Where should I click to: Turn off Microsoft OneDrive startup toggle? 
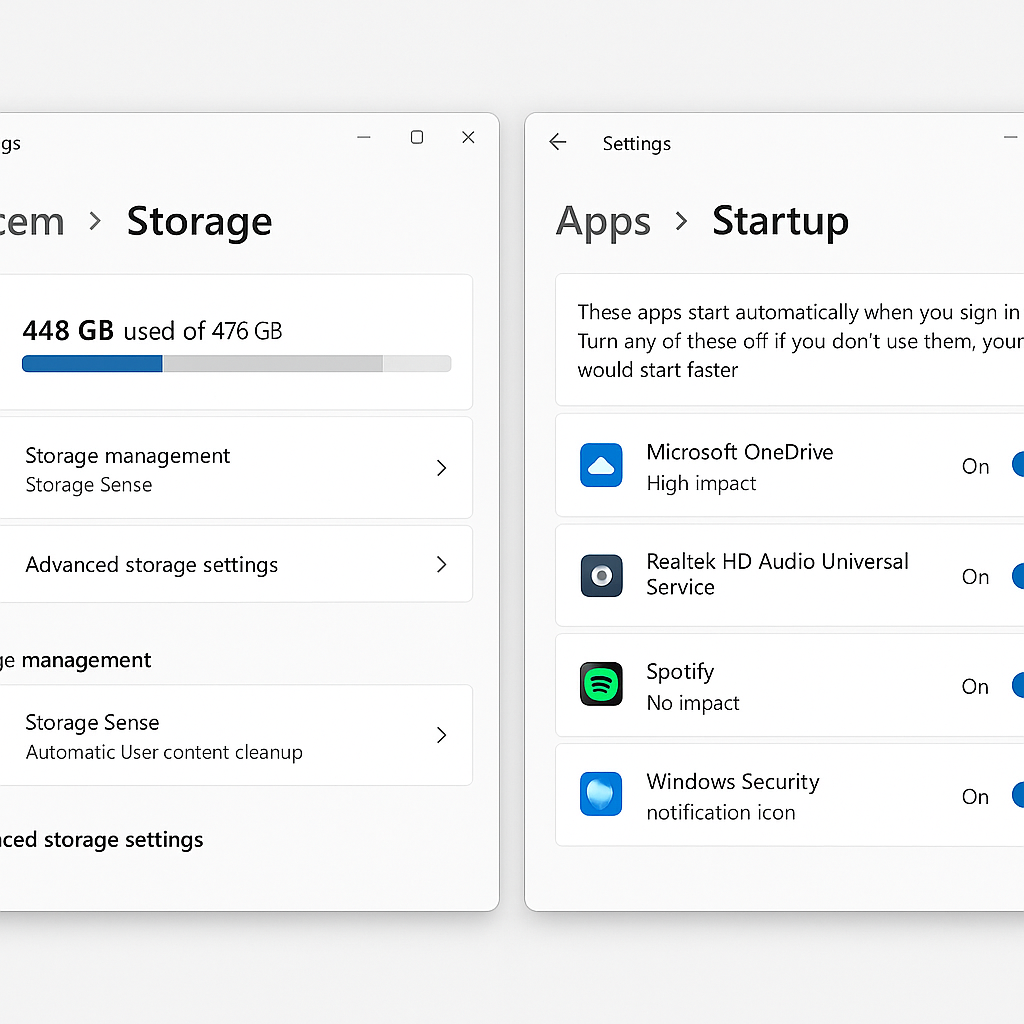coord(1017,466)
